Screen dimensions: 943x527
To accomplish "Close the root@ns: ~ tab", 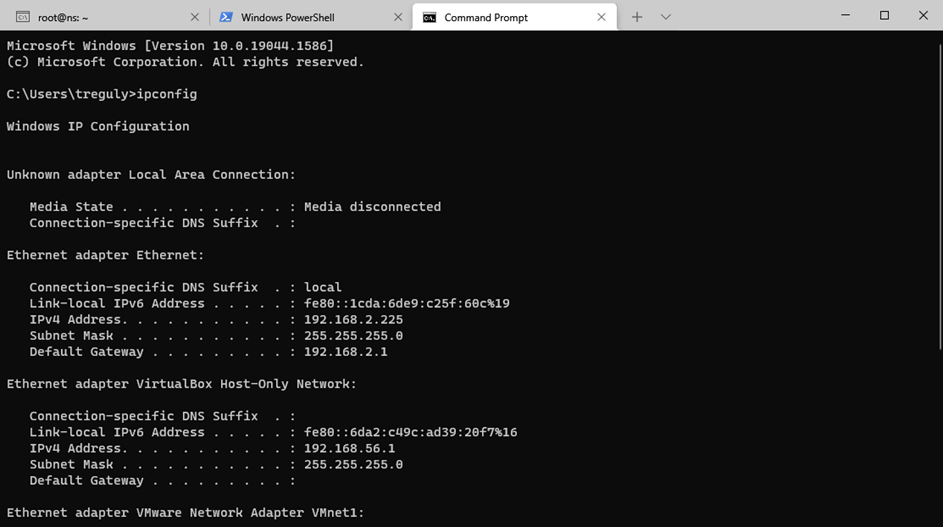I will point(196,17).
